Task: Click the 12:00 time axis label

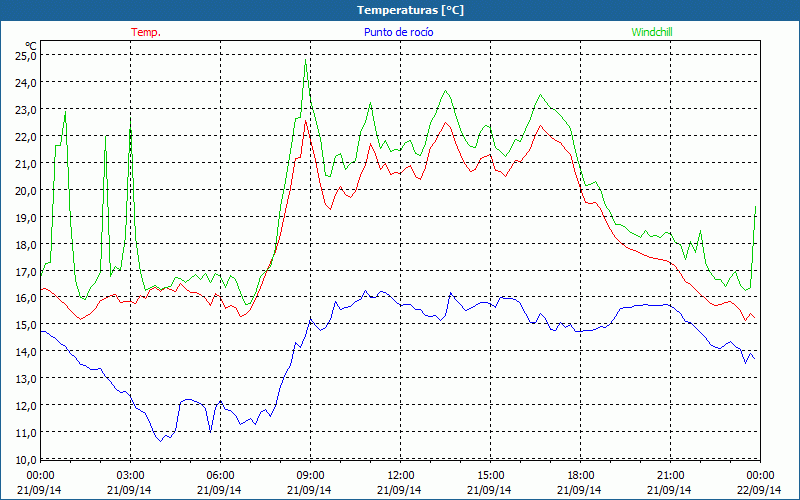Action: pyautogui.click(x=400, y=476)
